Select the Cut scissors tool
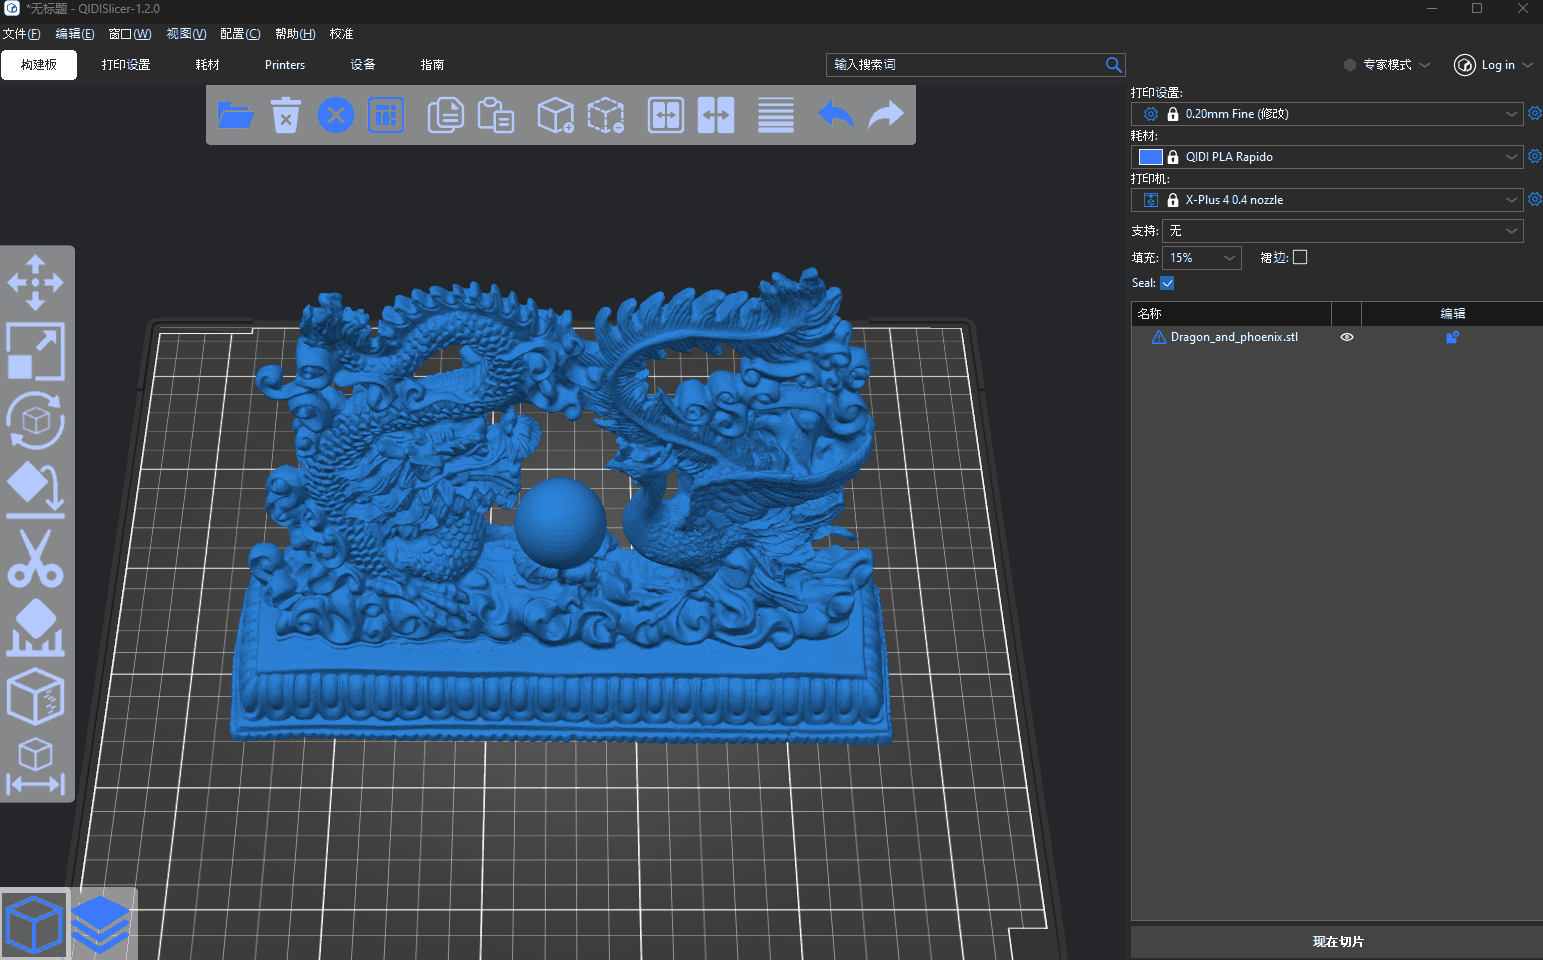The height and width of the screenshot is (960, 1543). point(36,558)
